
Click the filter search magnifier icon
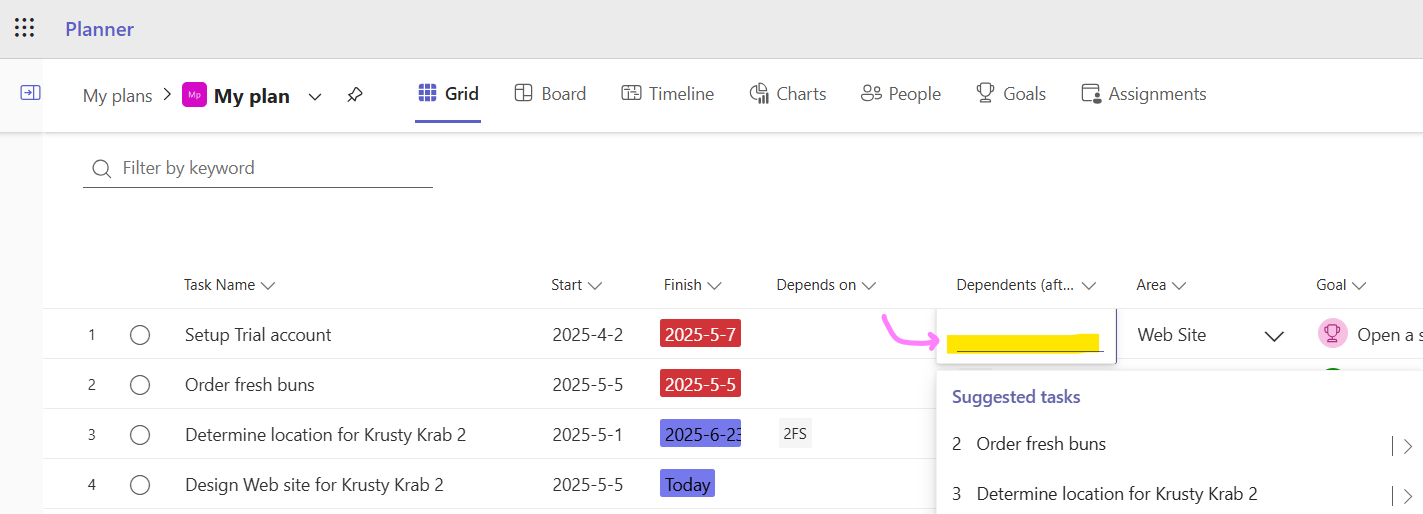click(101, 168)
